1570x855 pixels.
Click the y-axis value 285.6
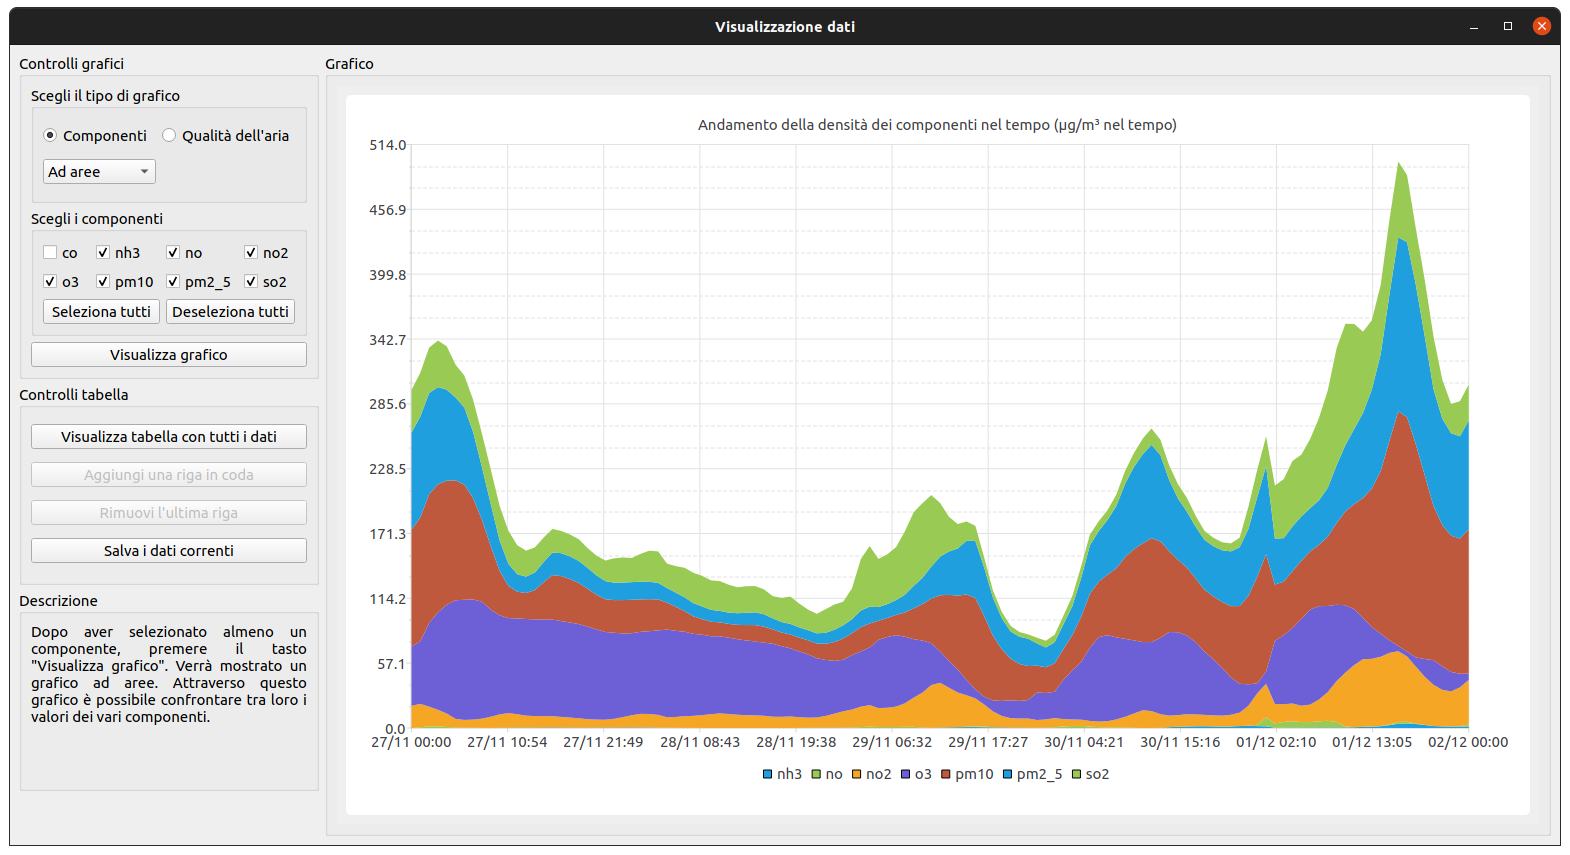[x=388, y=404]
